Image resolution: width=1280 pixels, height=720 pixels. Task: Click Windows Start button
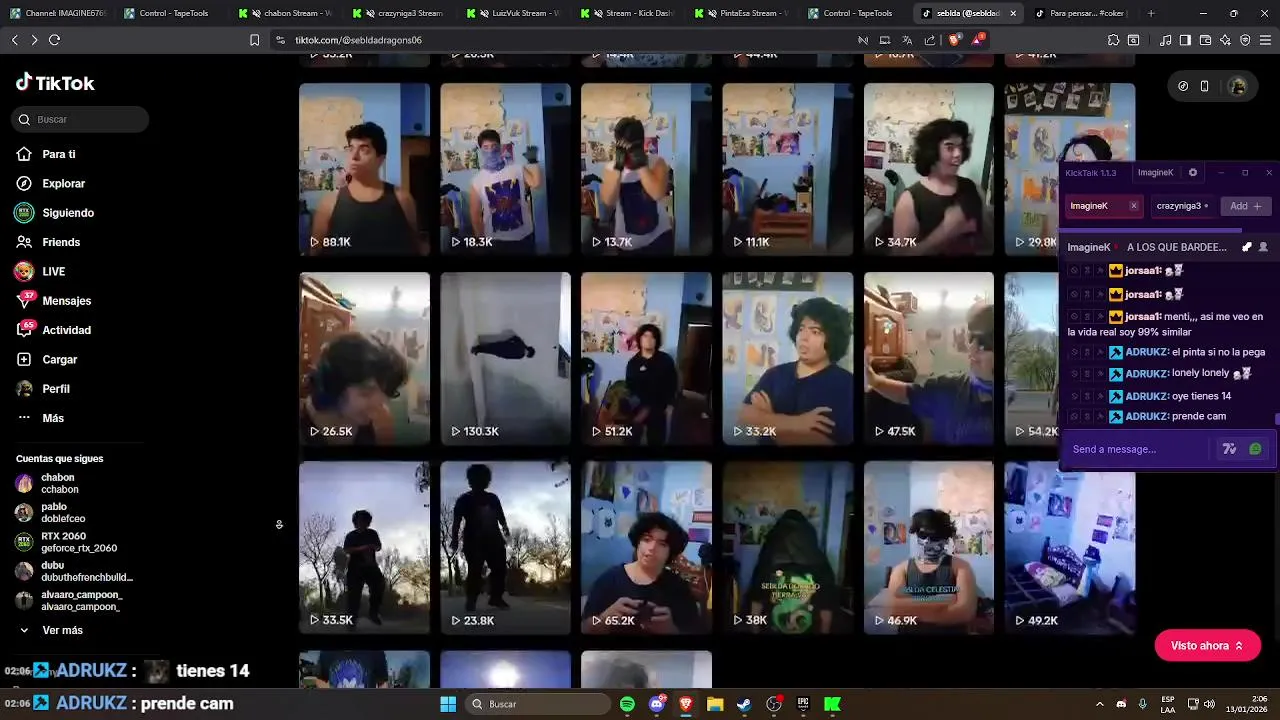pos(448,704)
